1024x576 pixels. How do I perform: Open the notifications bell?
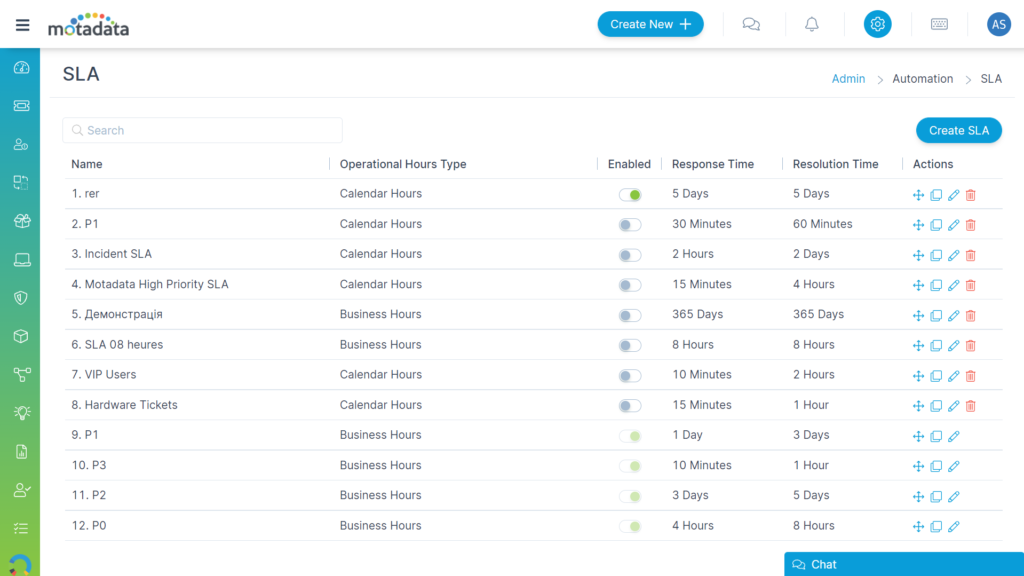pos(812,25)
